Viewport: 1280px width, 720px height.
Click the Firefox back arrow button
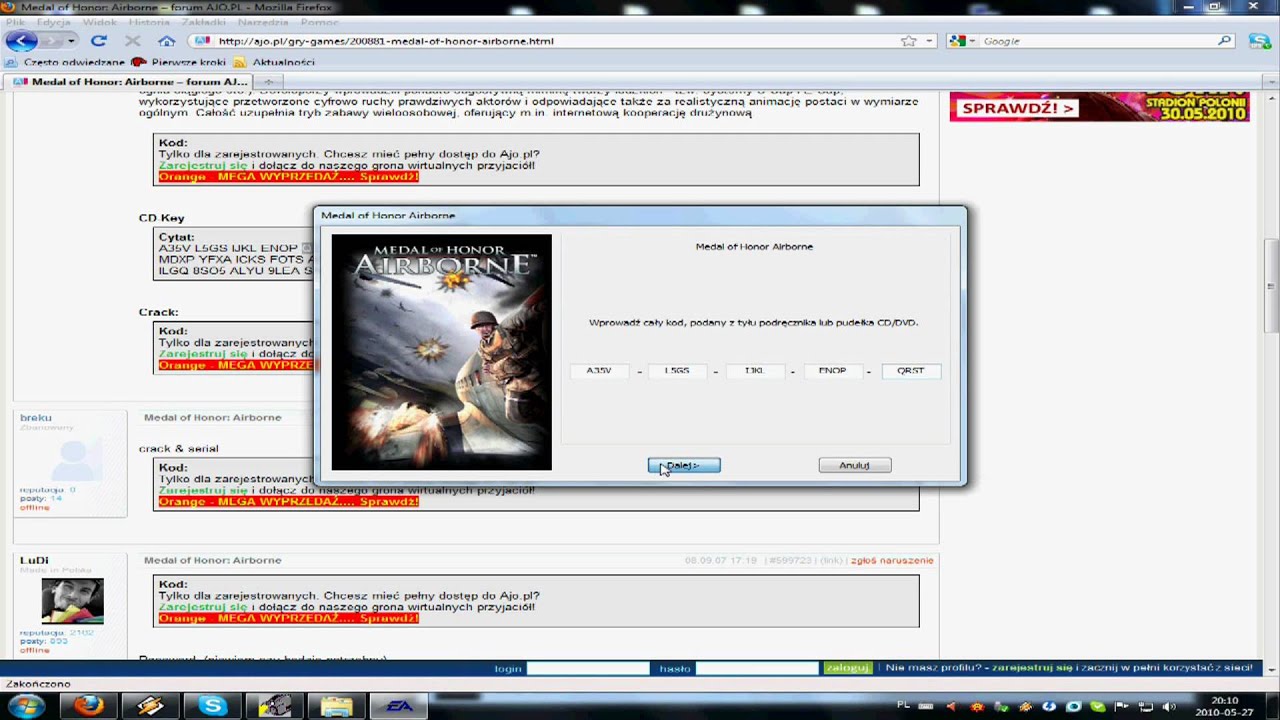click(x=21, y=41)
